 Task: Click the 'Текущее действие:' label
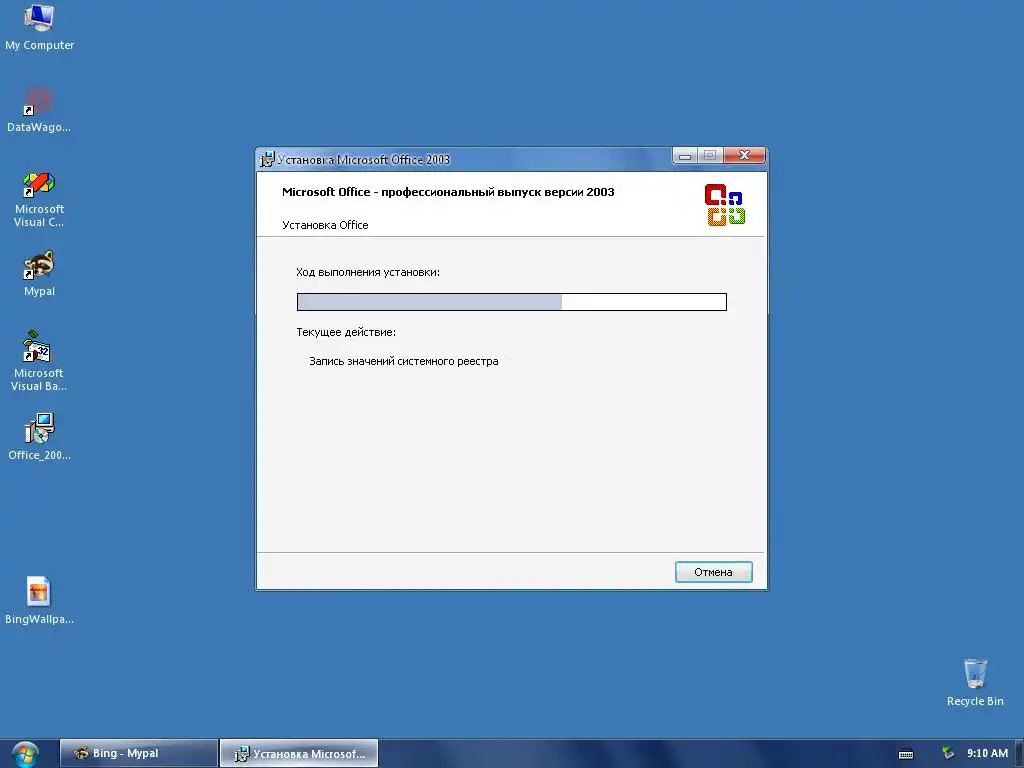346,332
